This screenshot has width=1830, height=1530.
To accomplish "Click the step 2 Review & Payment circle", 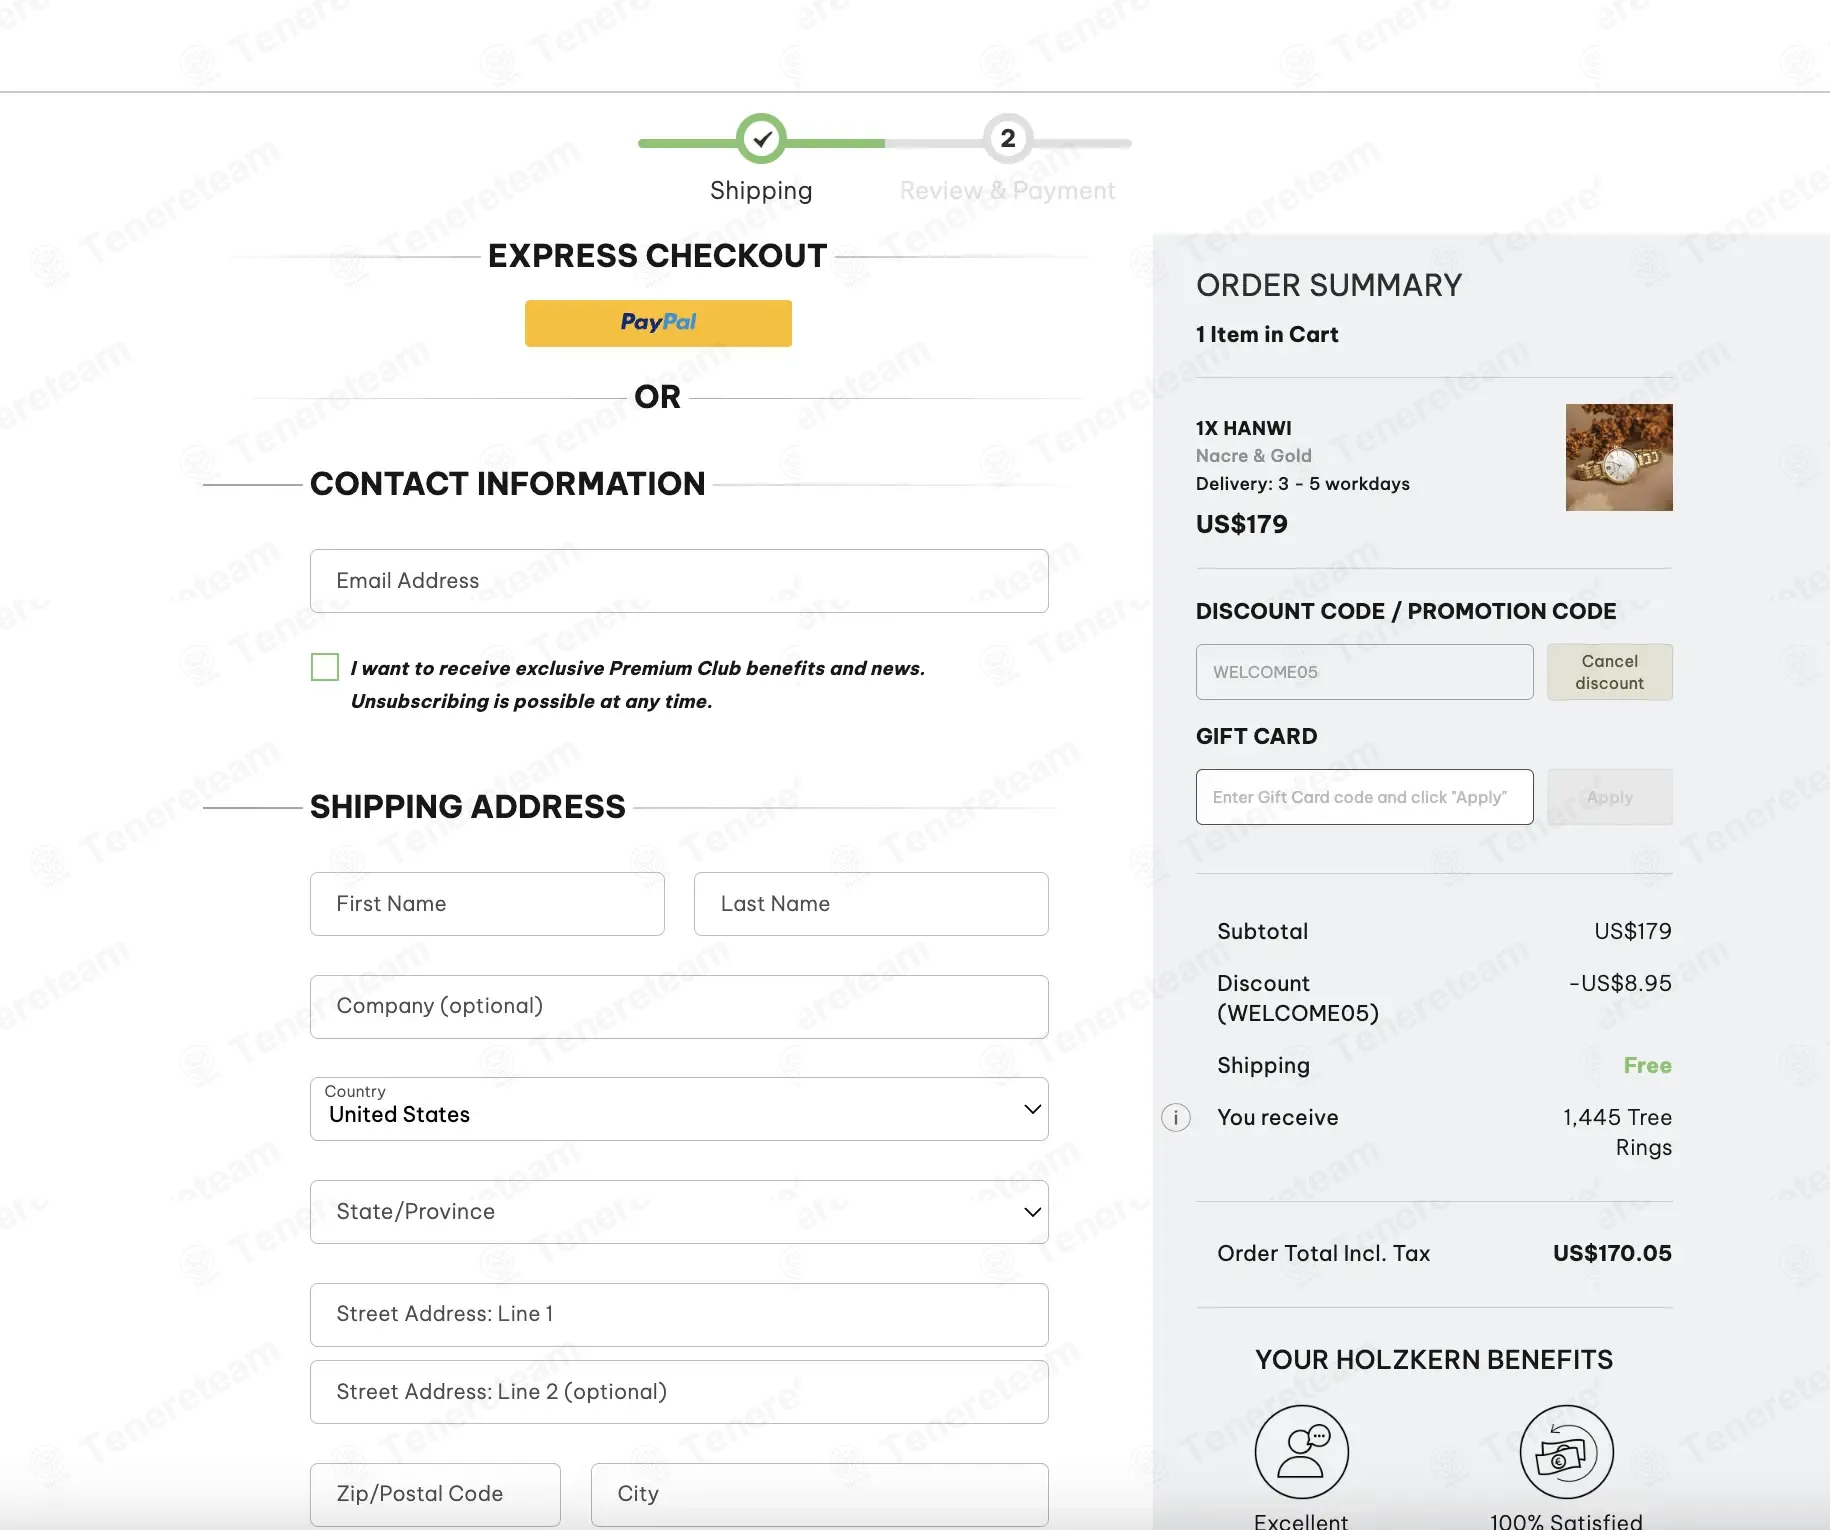I will coord(1008,139).
